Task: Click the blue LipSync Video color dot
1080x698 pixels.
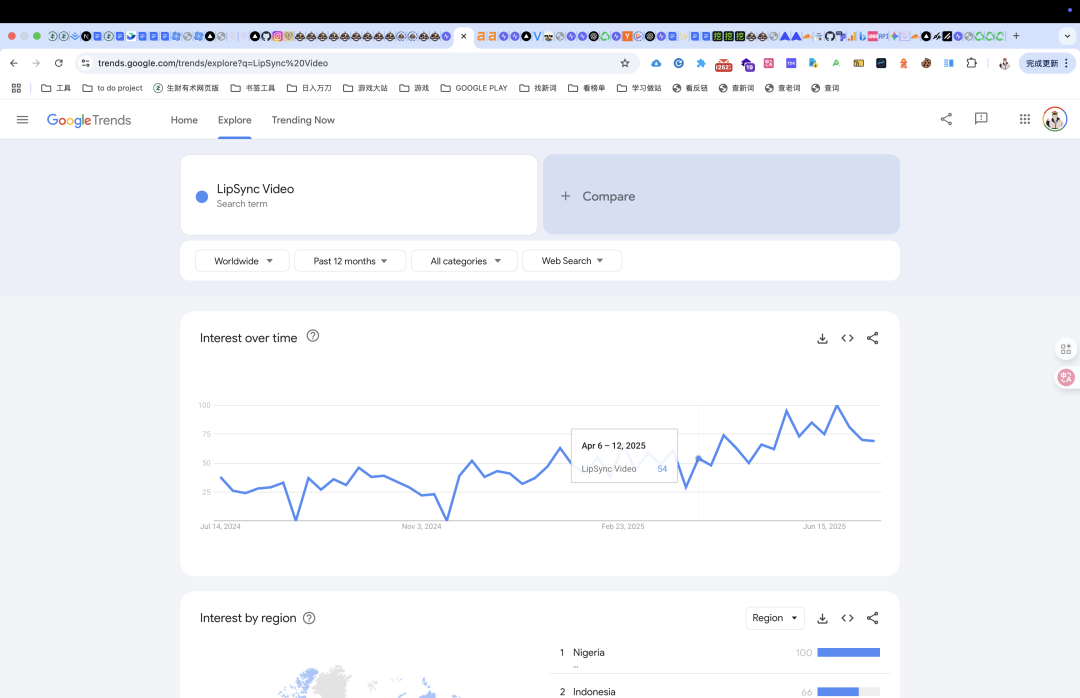Action: (202, 196)
